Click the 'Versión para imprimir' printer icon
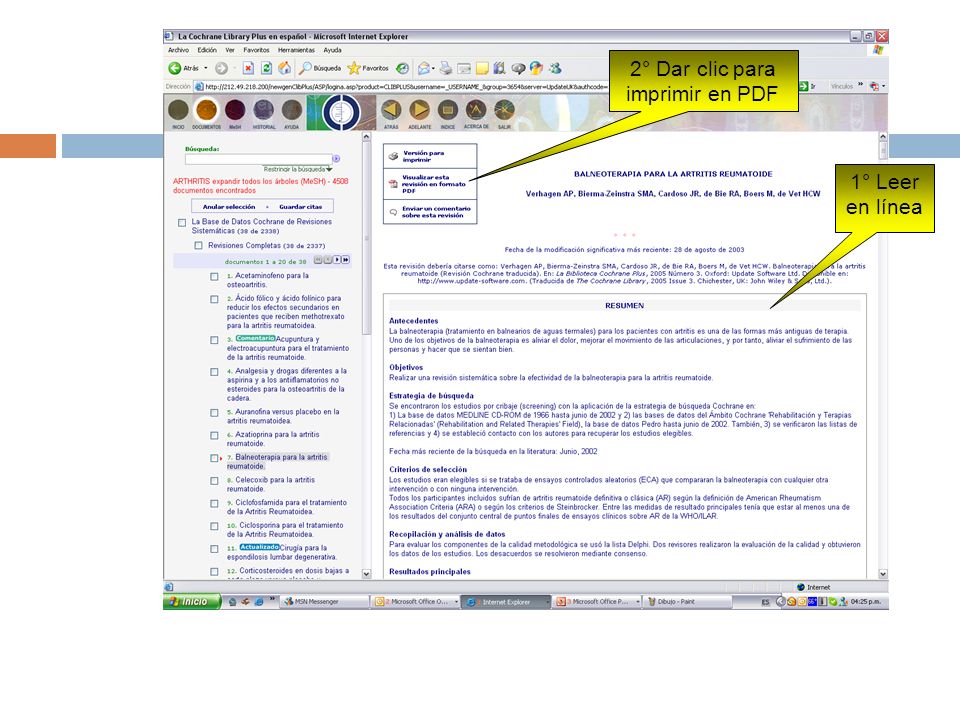The width and height of the screenshot is (960, 720). (393, 157)
